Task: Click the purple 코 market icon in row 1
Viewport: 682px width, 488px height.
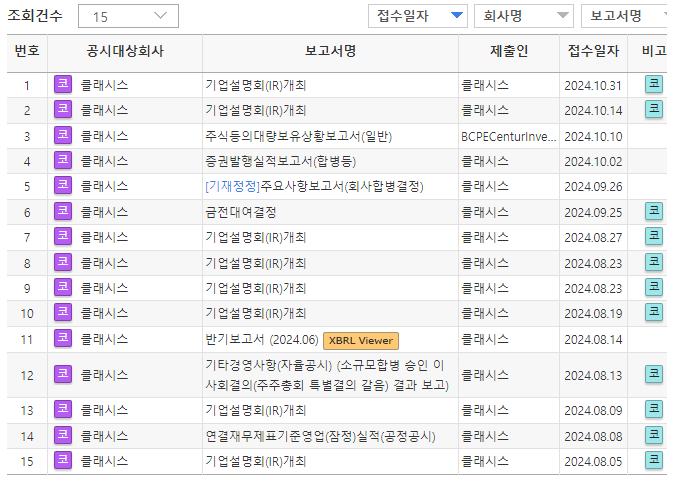Action: tap(63, 84)
